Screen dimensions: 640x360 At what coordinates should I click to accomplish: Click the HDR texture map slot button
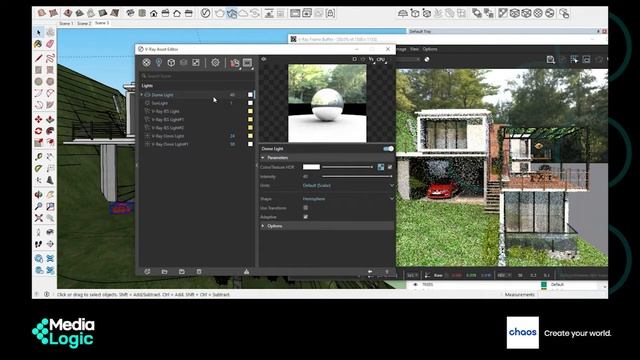(381, 167)
